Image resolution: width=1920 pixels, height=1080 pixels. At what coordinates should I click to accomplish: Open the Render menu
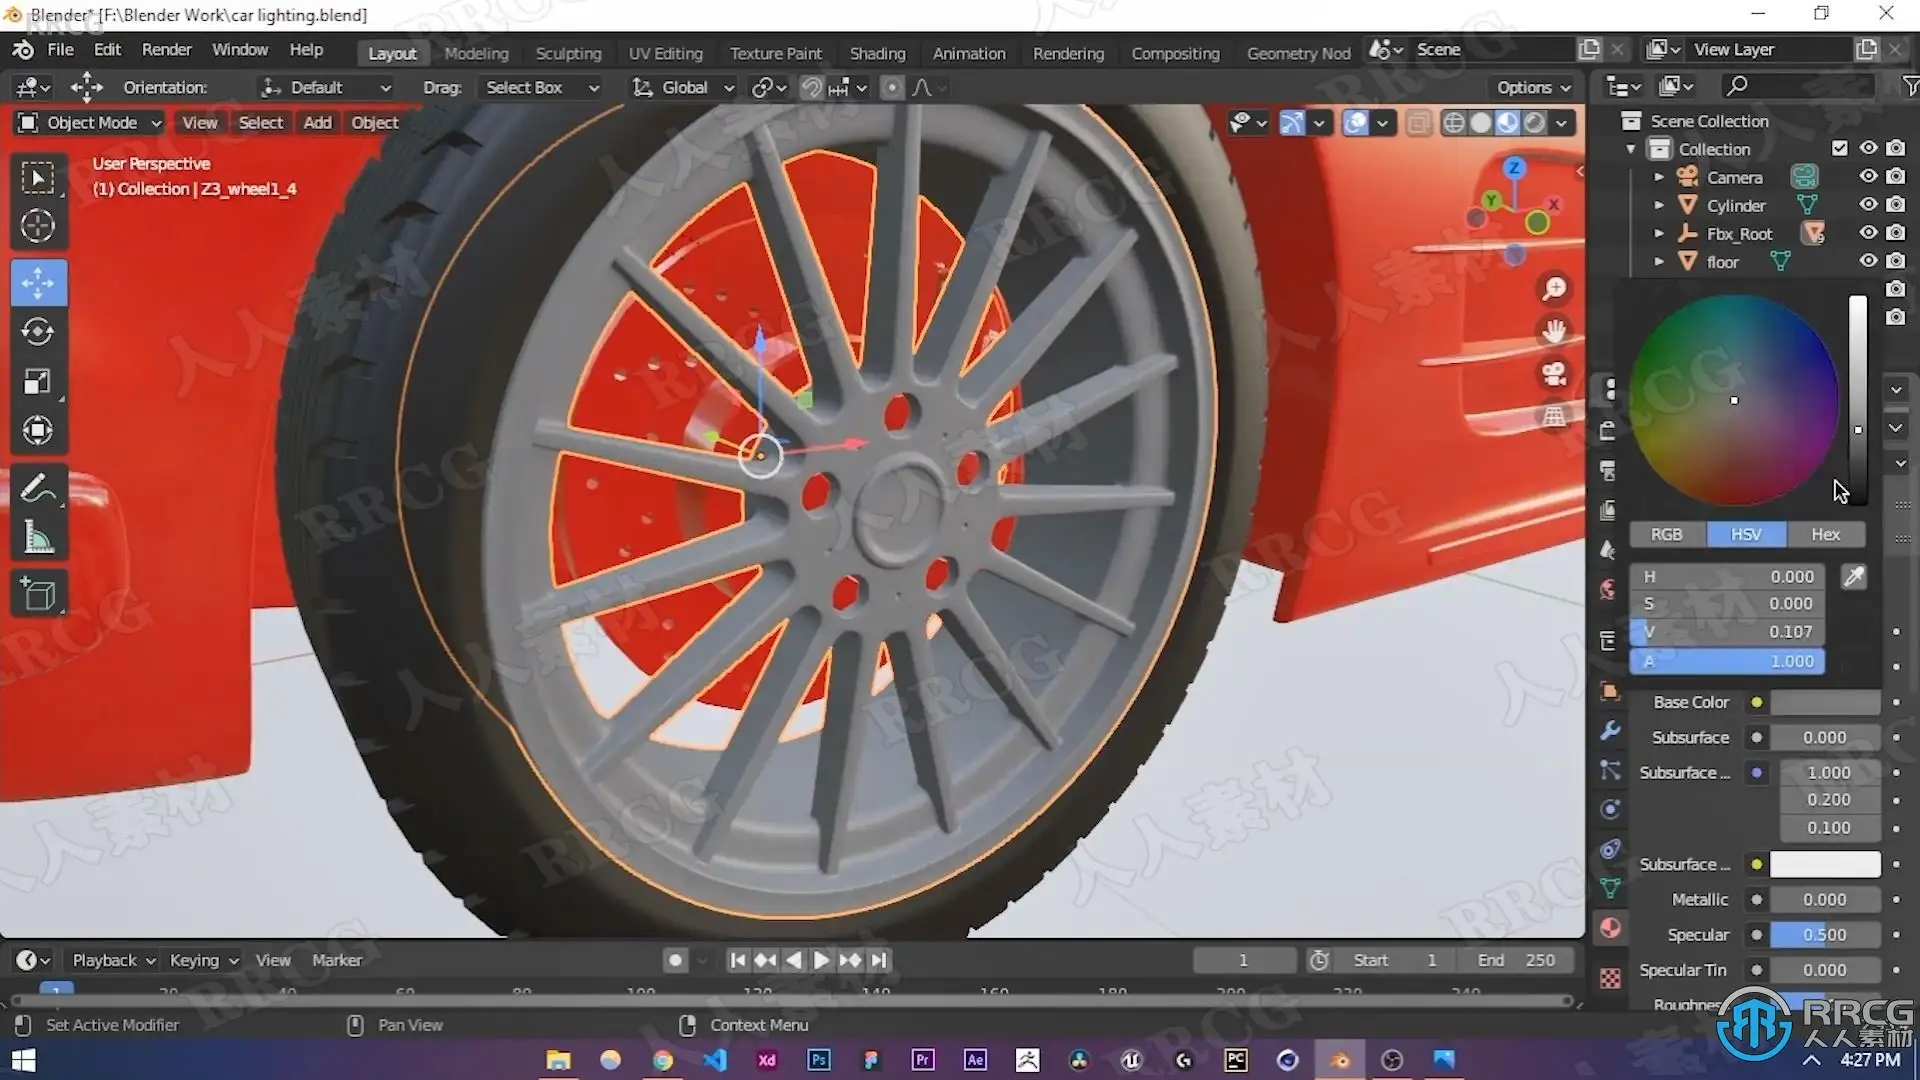click(166, 50)
